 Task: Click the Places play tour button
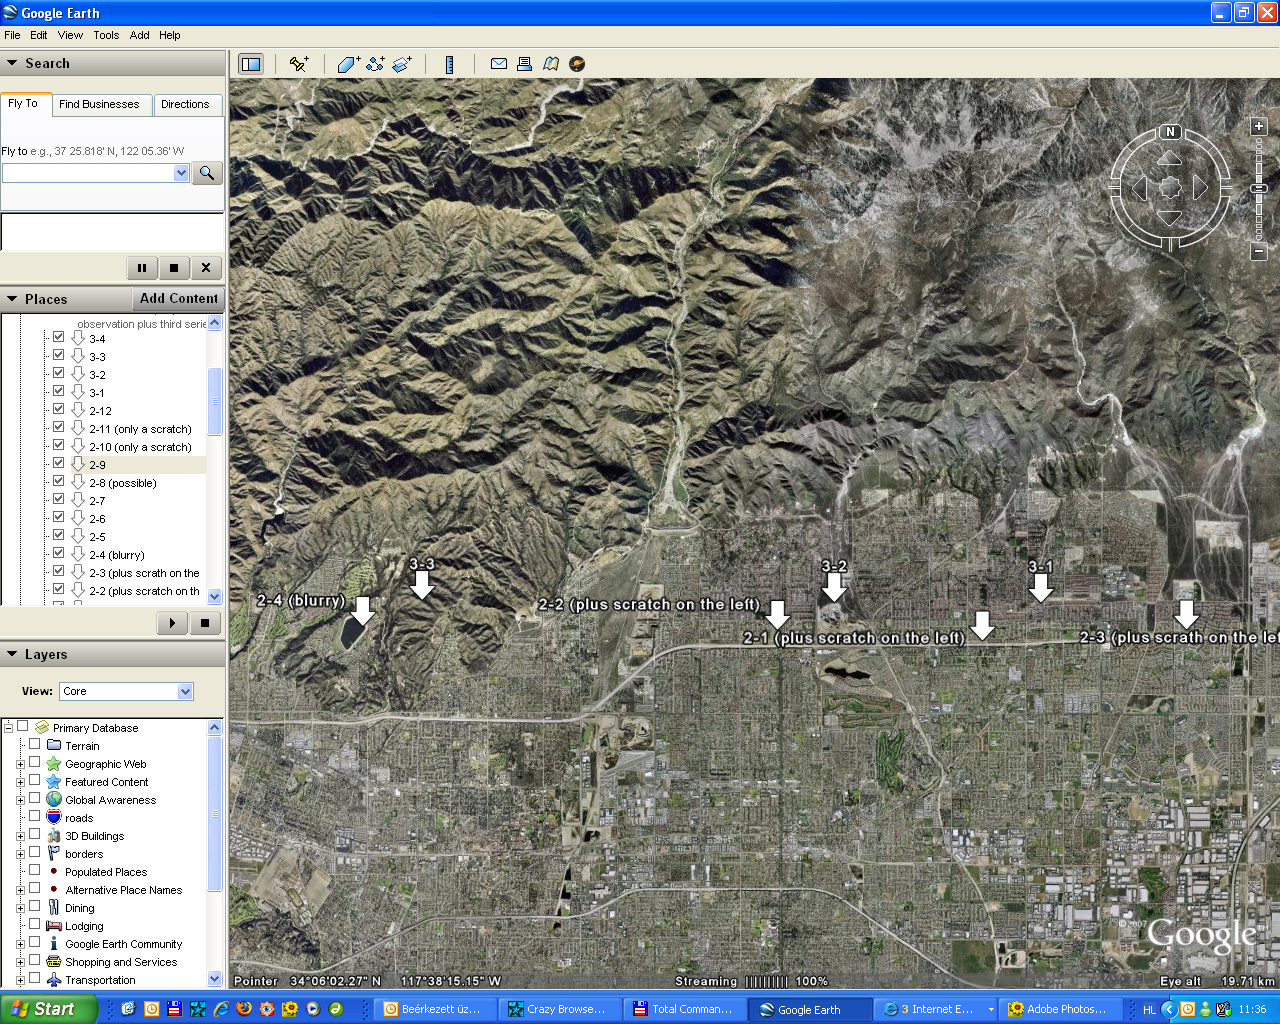pos(172,623)
